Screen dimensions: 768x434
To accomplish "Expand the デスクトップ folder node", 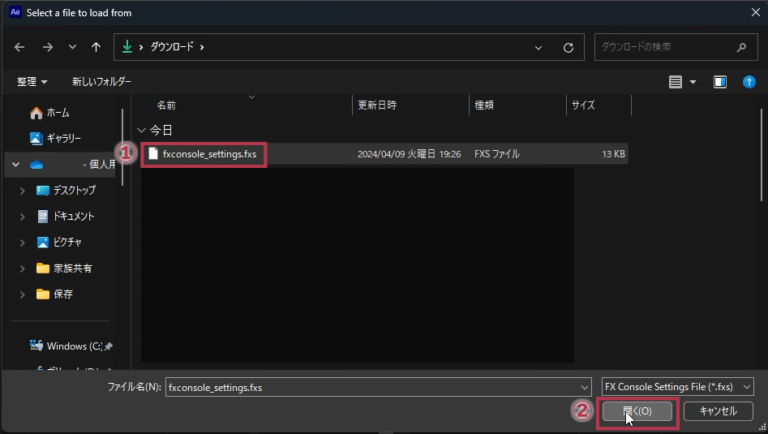I will click(22, 191).
